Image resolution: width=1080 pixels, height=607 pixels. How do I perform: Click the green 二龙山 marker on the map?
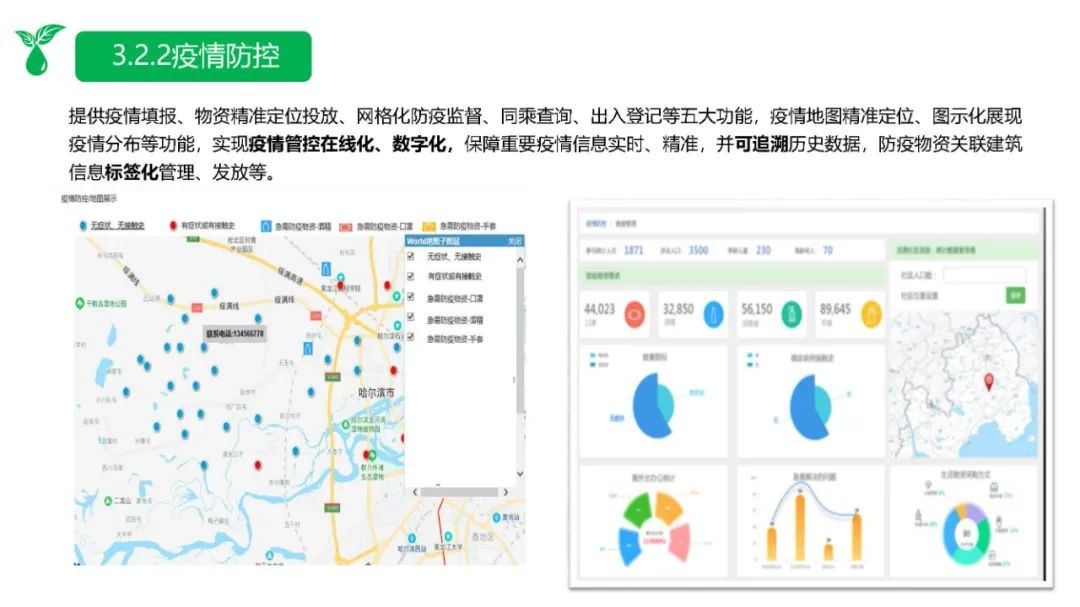click(107, 501)
